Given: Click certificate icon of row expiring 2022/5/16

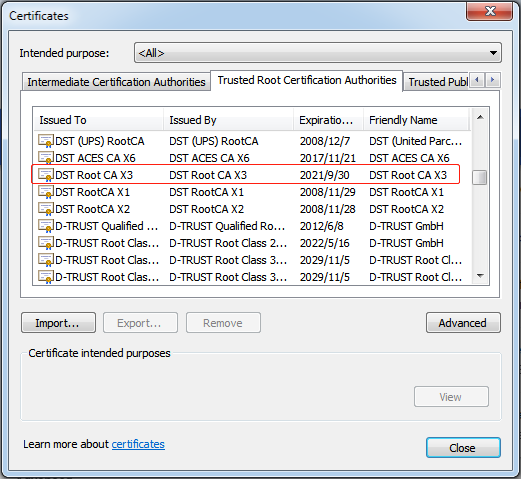Looking at the screenshot, I should (x=46, y=243).
